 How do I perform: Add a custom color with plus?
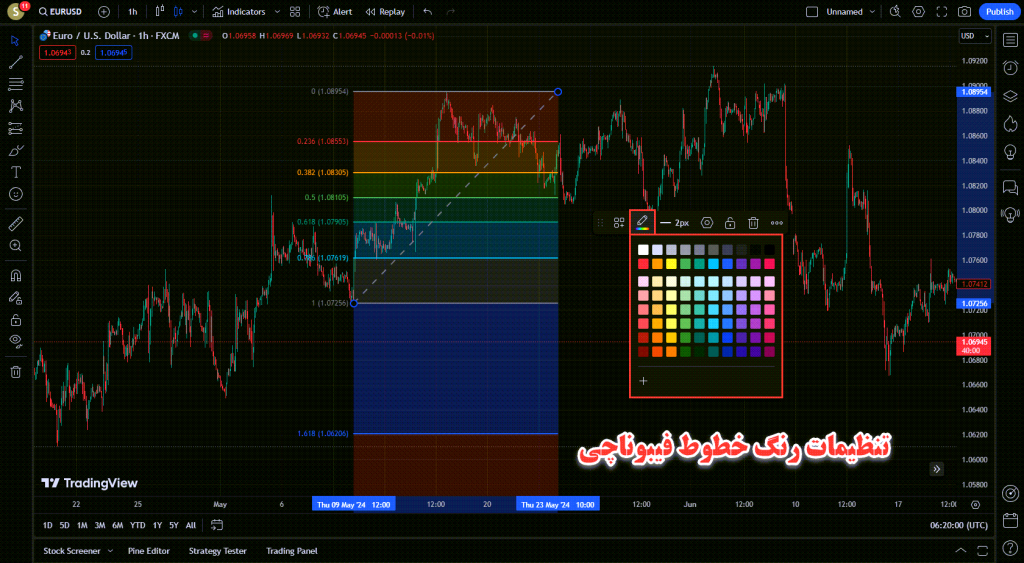[x=643, y=381]
